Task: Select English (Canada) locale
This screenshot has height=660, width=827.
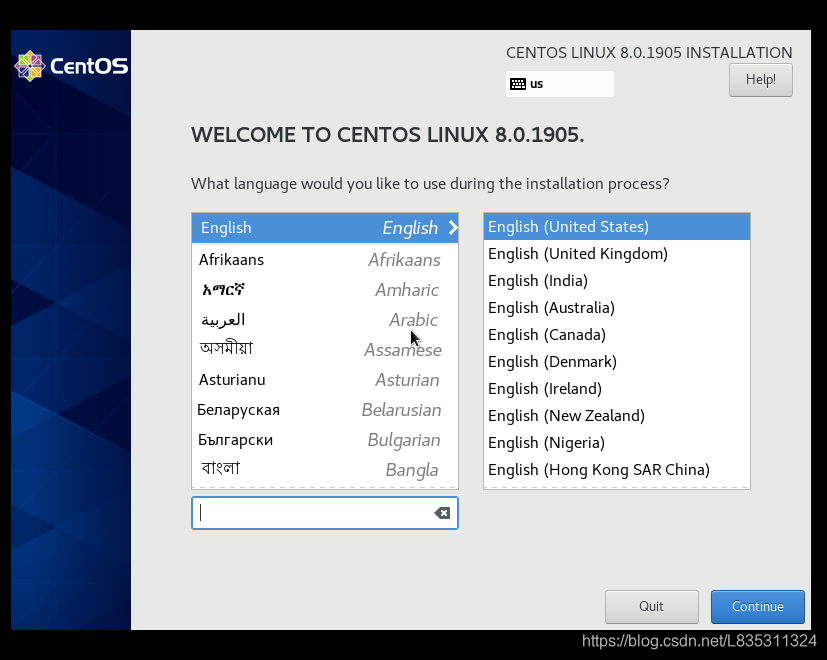Action: pos(617,334)
